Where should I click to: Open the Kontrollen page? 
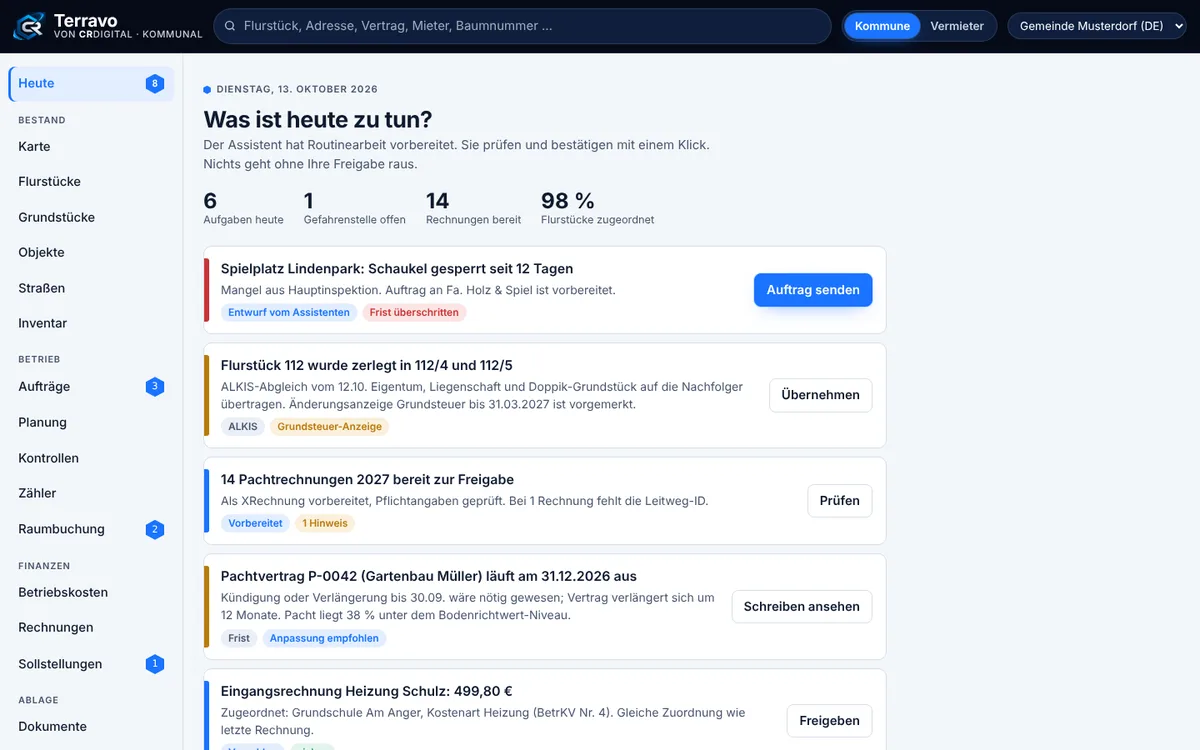click(x=91, y=458)
